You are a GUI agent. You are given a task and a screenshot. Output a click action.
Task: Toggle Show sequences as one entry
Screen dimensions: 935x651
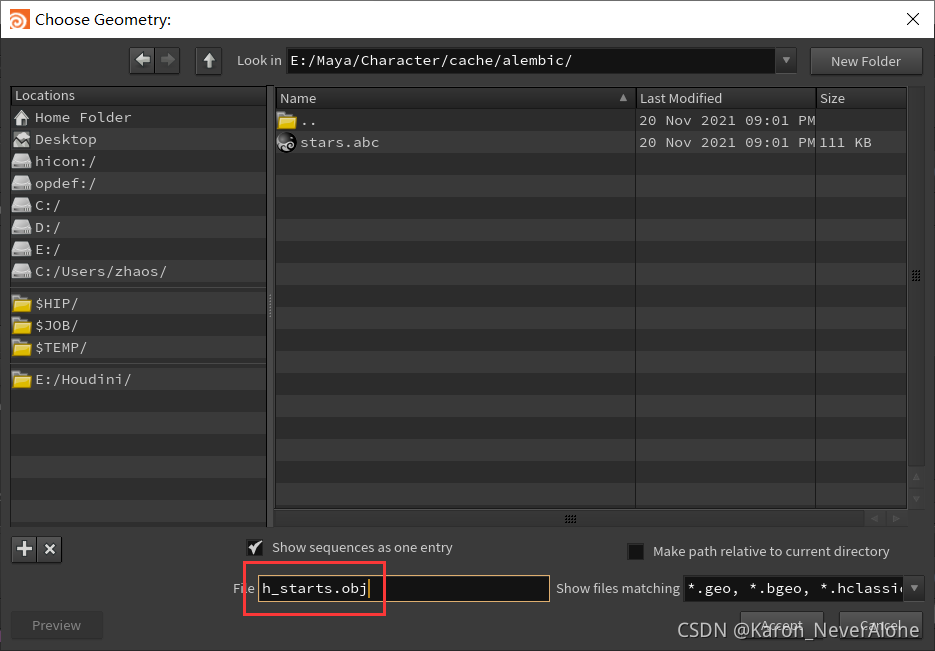(x=255, y=547)
